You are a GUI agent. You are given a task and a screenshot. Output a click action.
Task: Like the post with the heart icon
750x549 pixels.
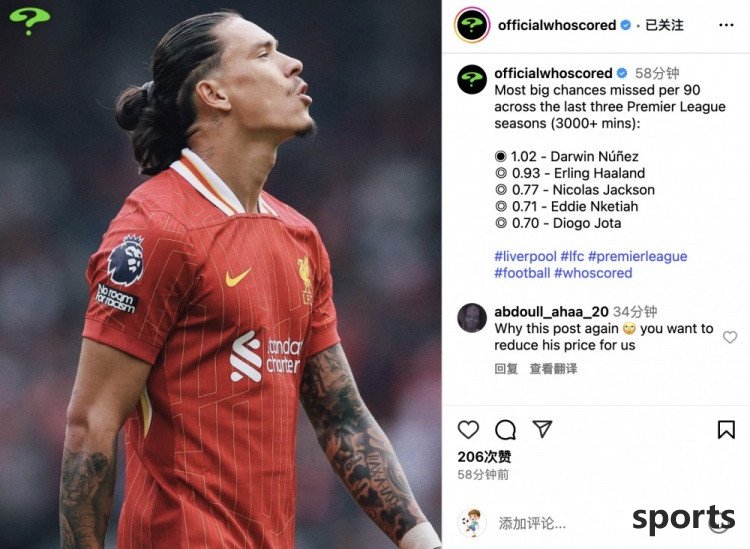pyautogui.click(x=468, y=429)
